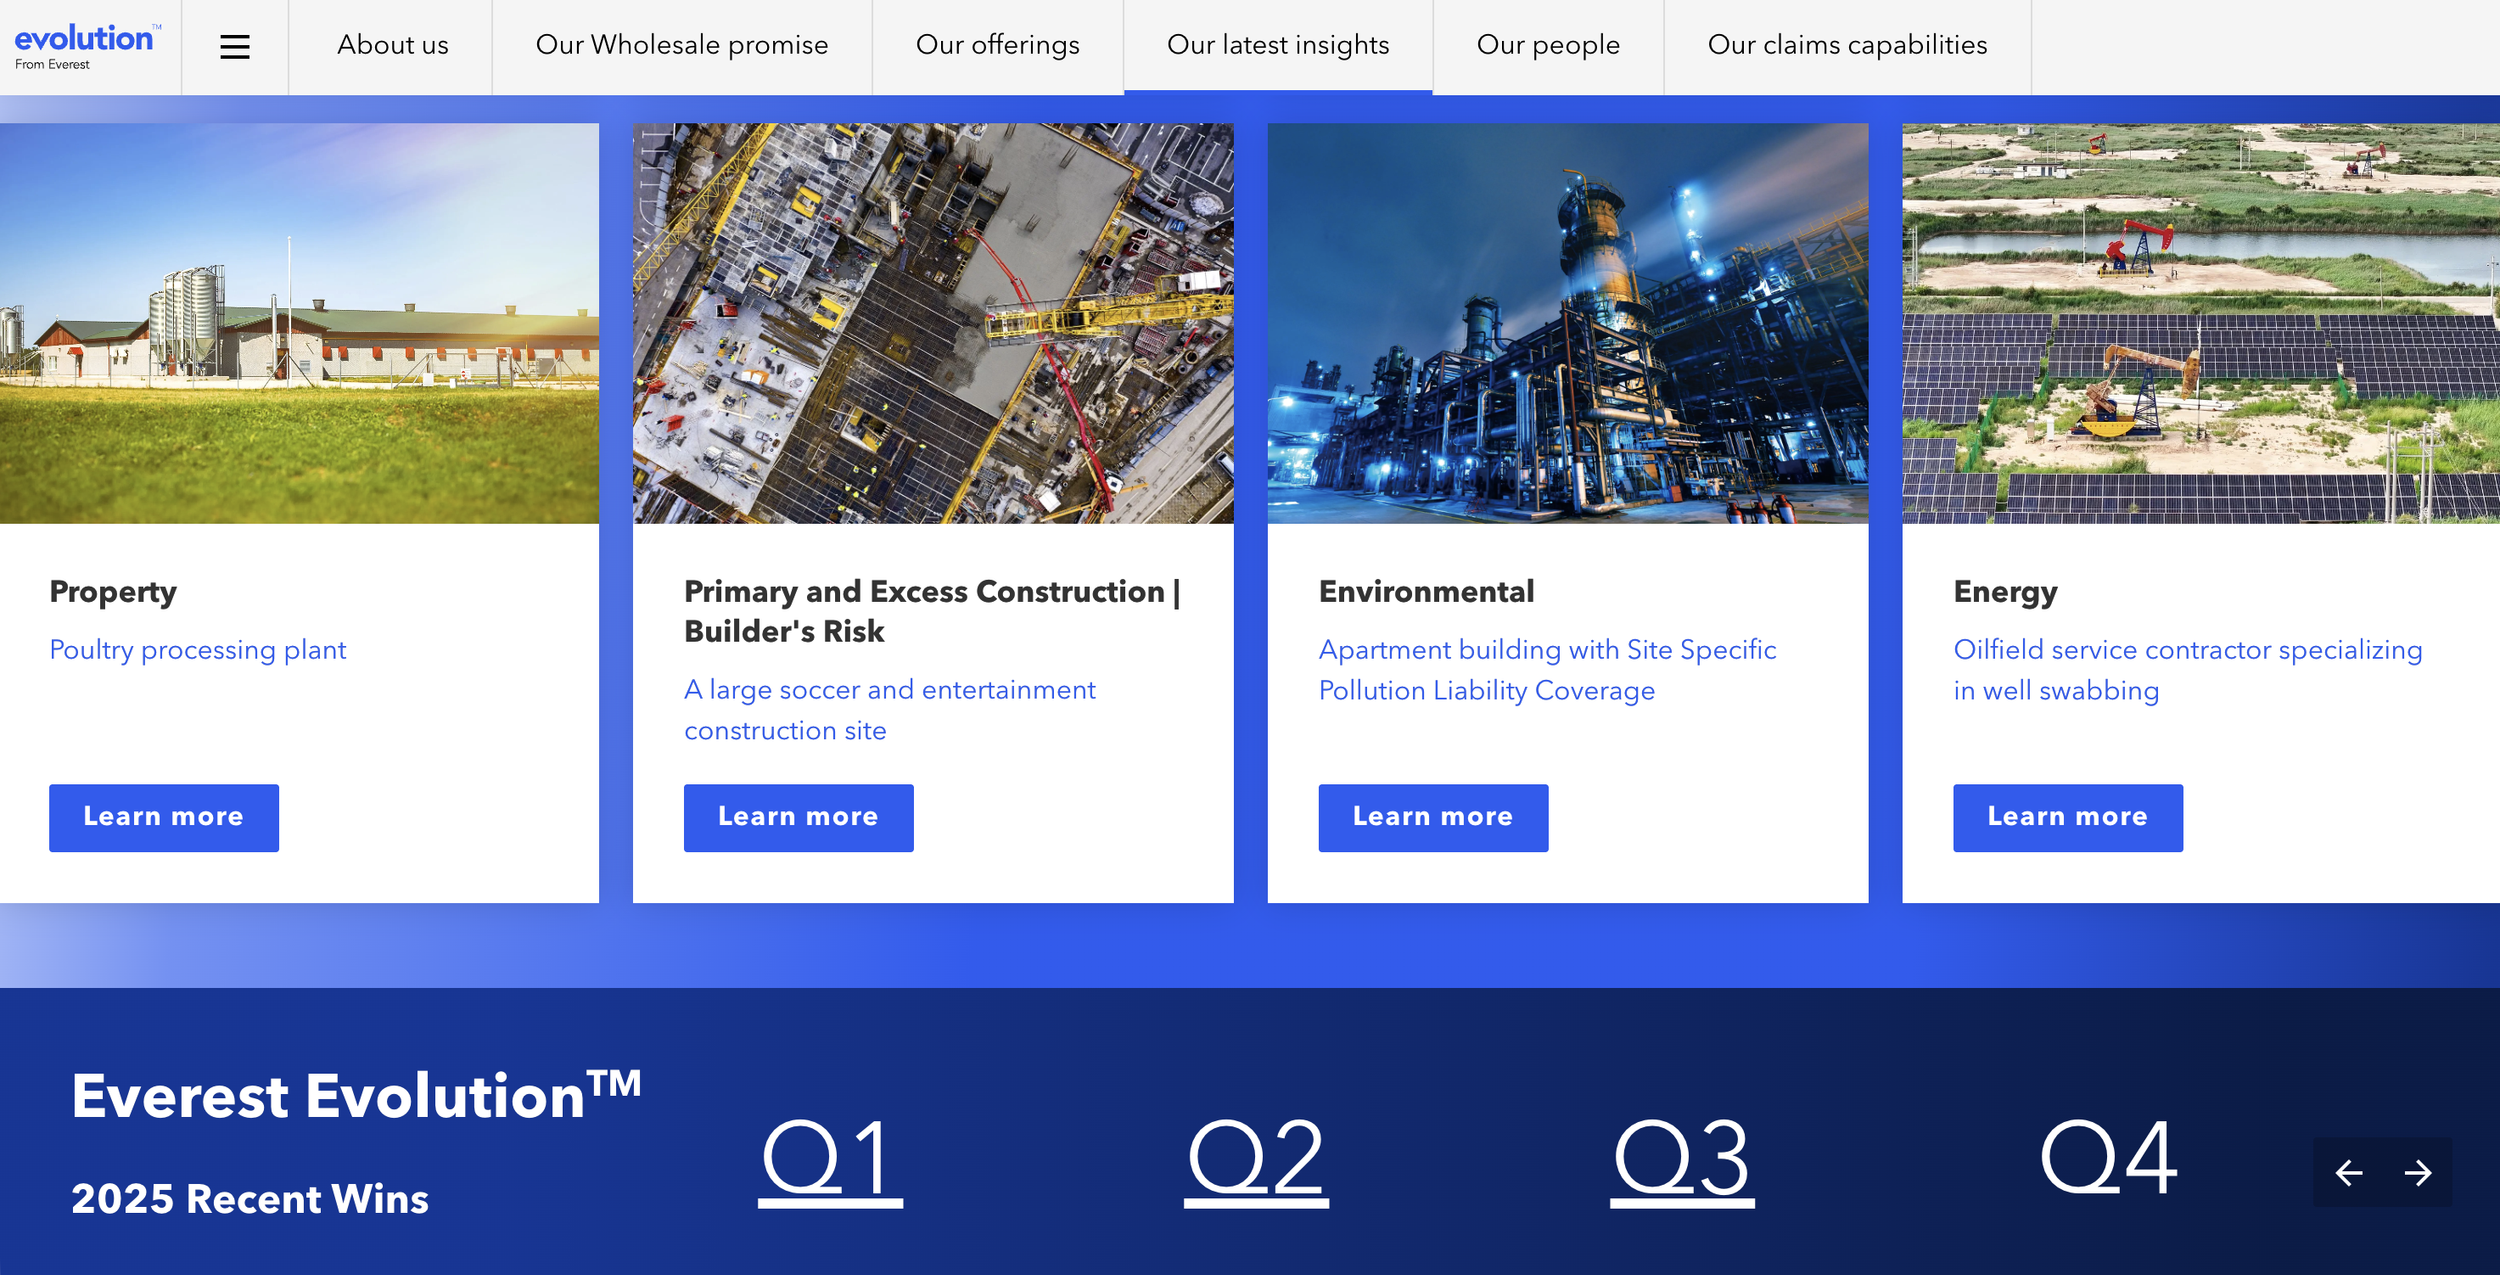Open the Q1 recent wins link
The height and width of the screenshot is (1275, 2500).
829,1158
